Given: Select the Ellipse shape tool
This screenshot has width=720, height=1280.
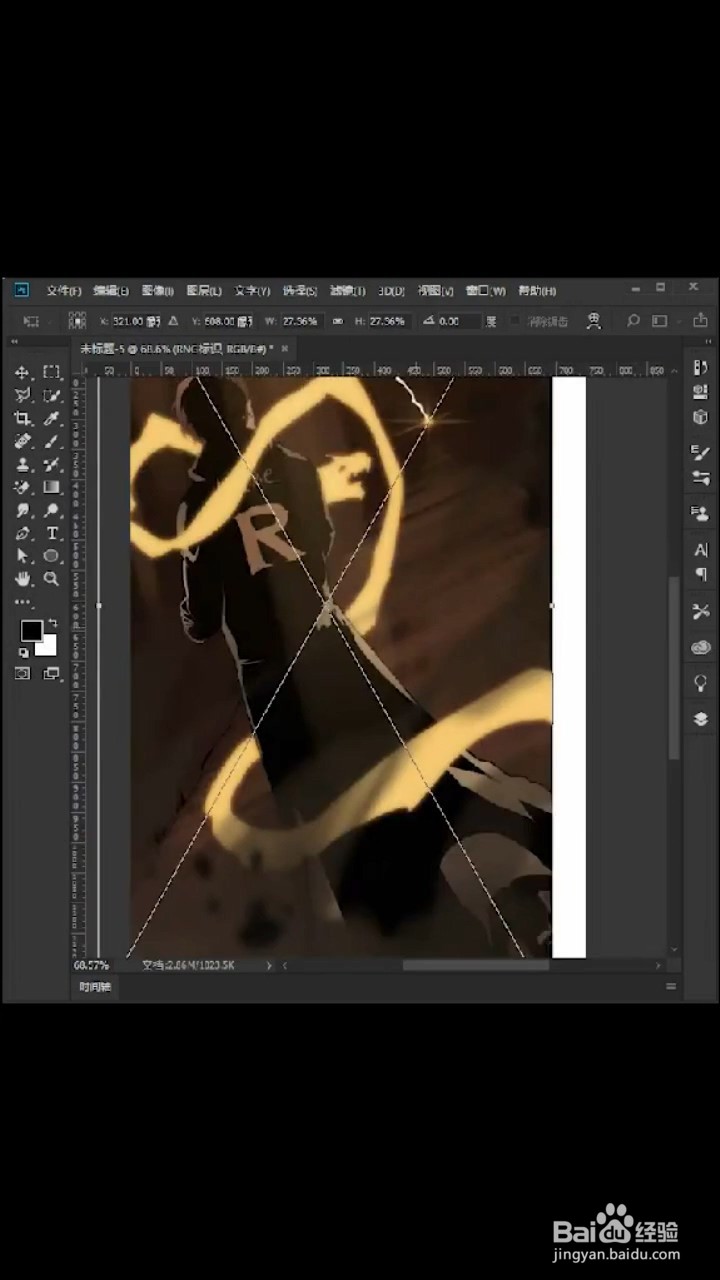Looking at the screenshot, I should [x=51, y=555].
